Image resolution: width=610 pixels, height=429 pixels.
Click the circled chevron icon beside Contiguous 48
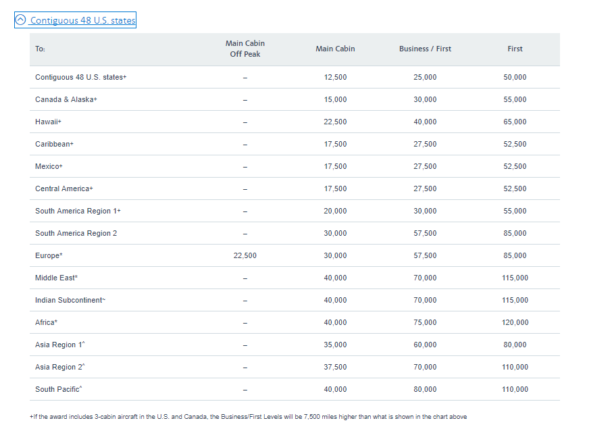[21, 19]
